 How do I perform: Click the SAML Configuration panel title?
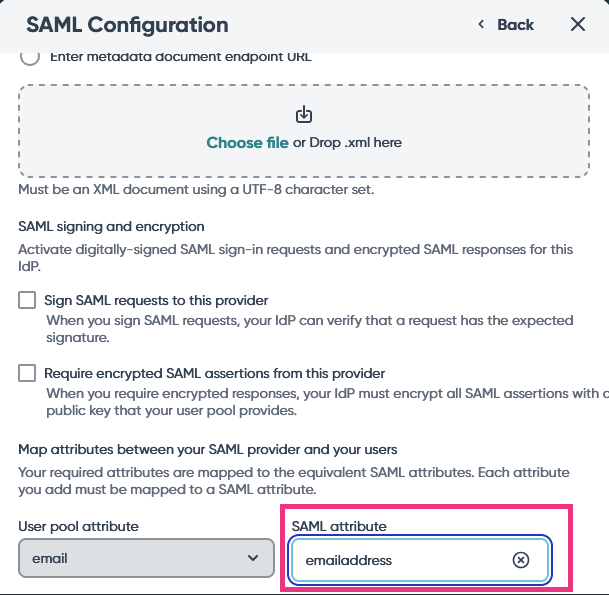127,25
